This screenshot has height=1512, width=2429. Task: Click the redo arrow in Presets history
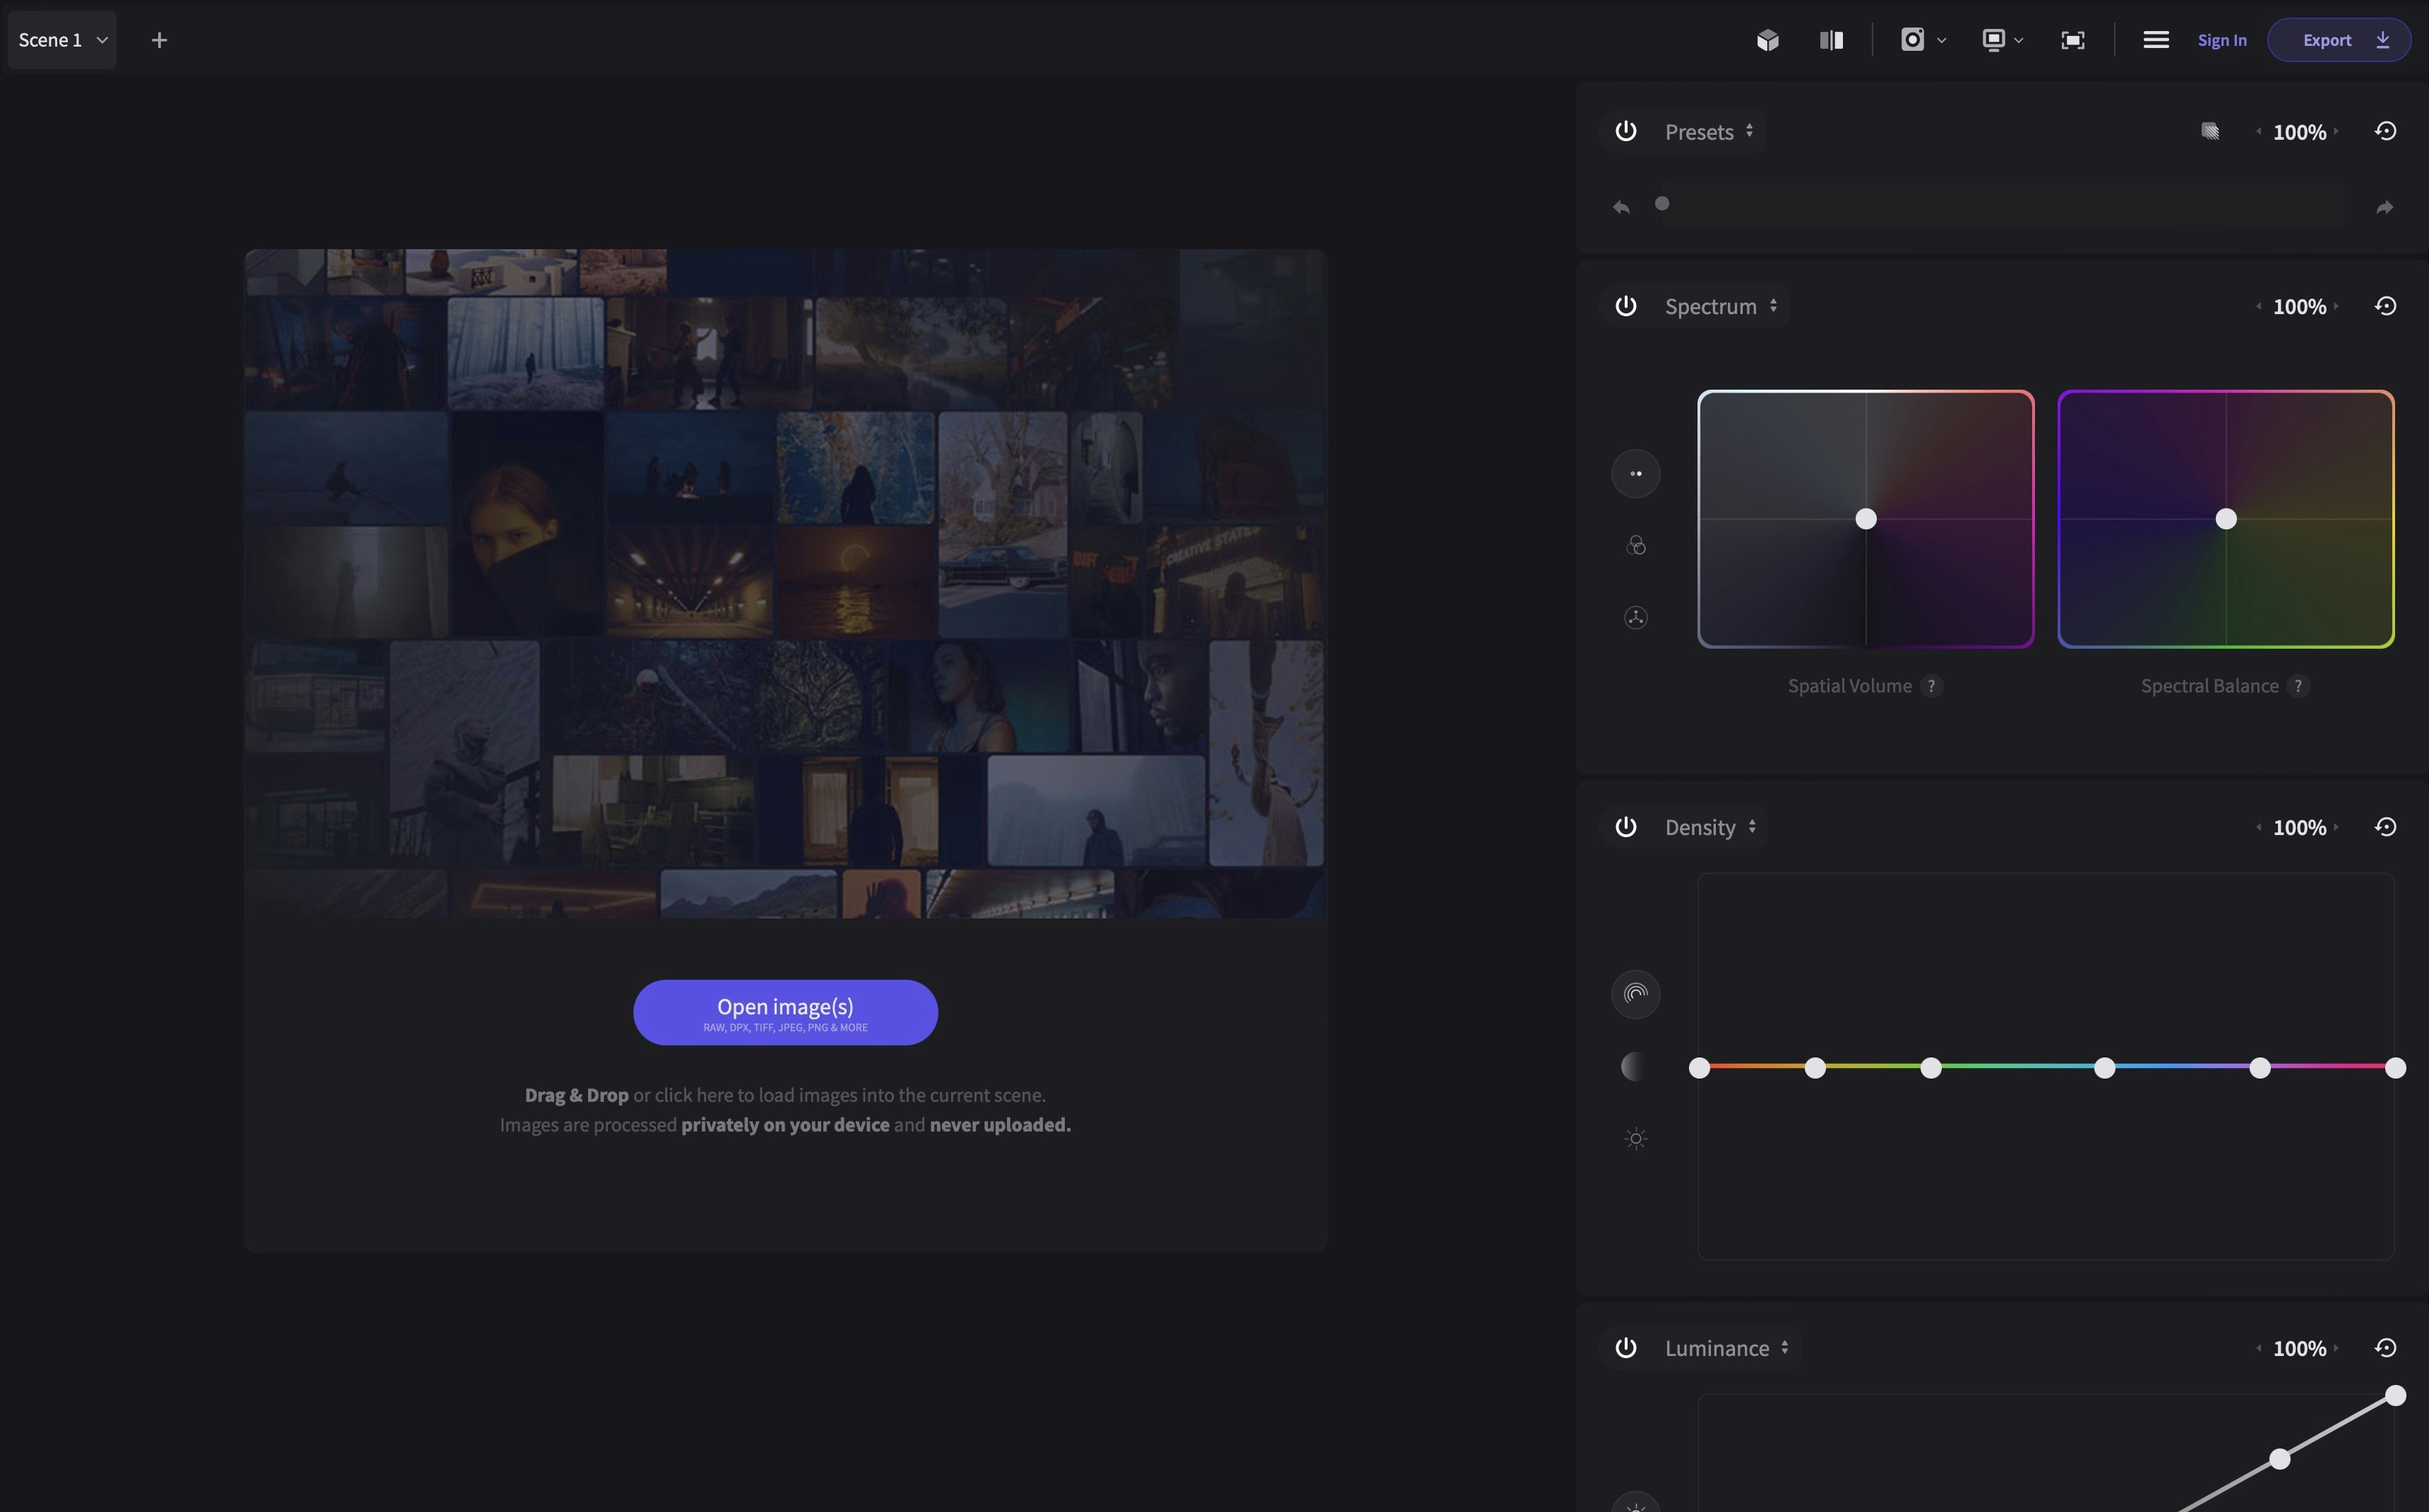(2385, 207)
